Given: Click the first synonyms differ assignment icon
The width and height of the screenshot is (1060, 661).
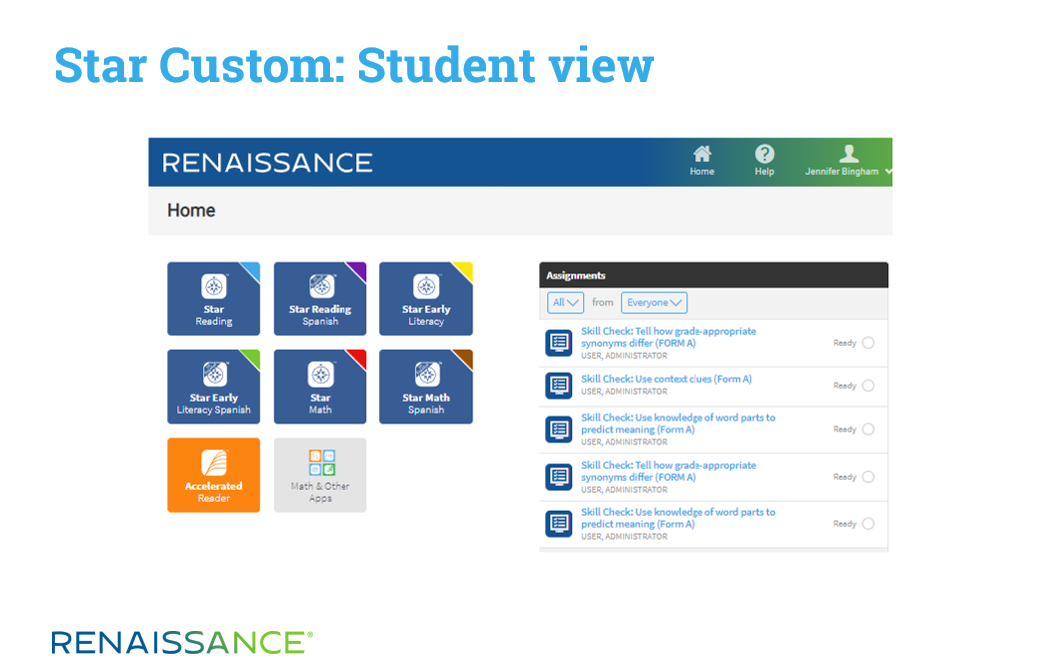Looking at the screenshot, I should coord(559,343).
